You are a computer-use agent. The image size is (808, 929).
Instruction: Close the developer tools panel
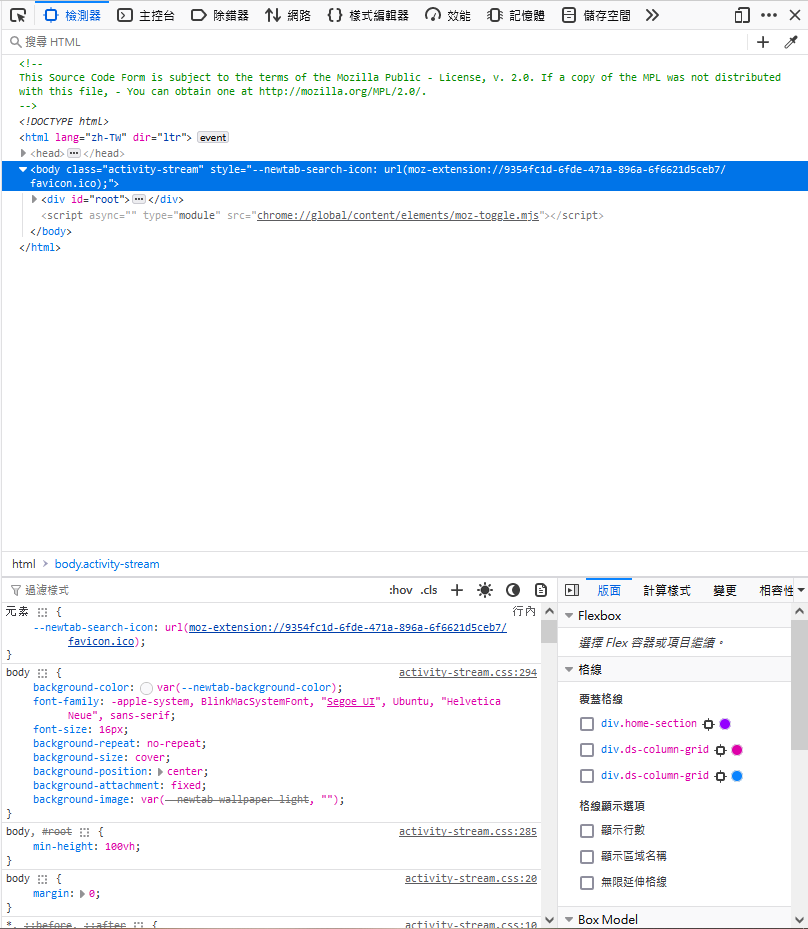[795, 15]
